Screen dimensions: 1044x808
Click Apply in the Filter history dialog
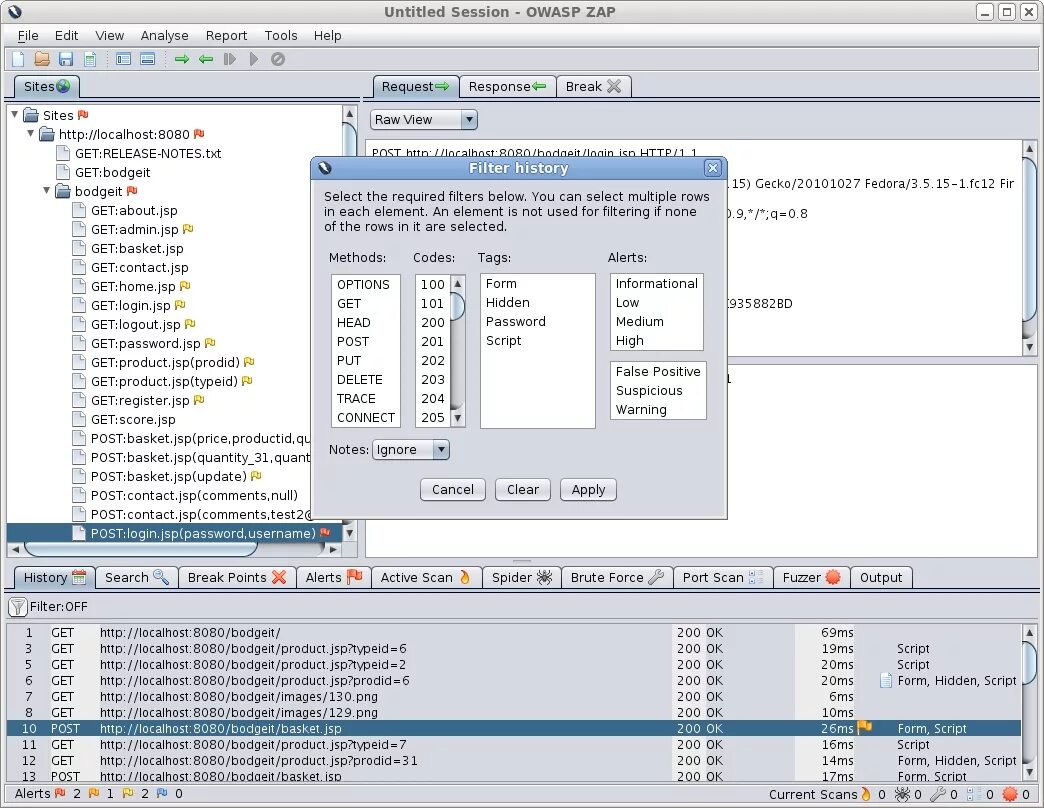pyautogui.click(x=588, y=490)
